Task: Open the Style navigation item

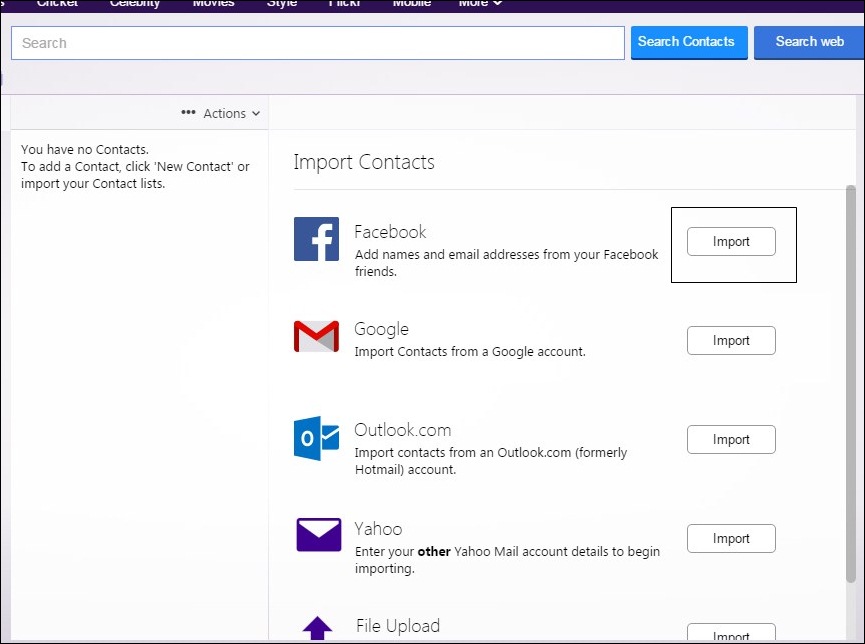Action: [282, 3]
